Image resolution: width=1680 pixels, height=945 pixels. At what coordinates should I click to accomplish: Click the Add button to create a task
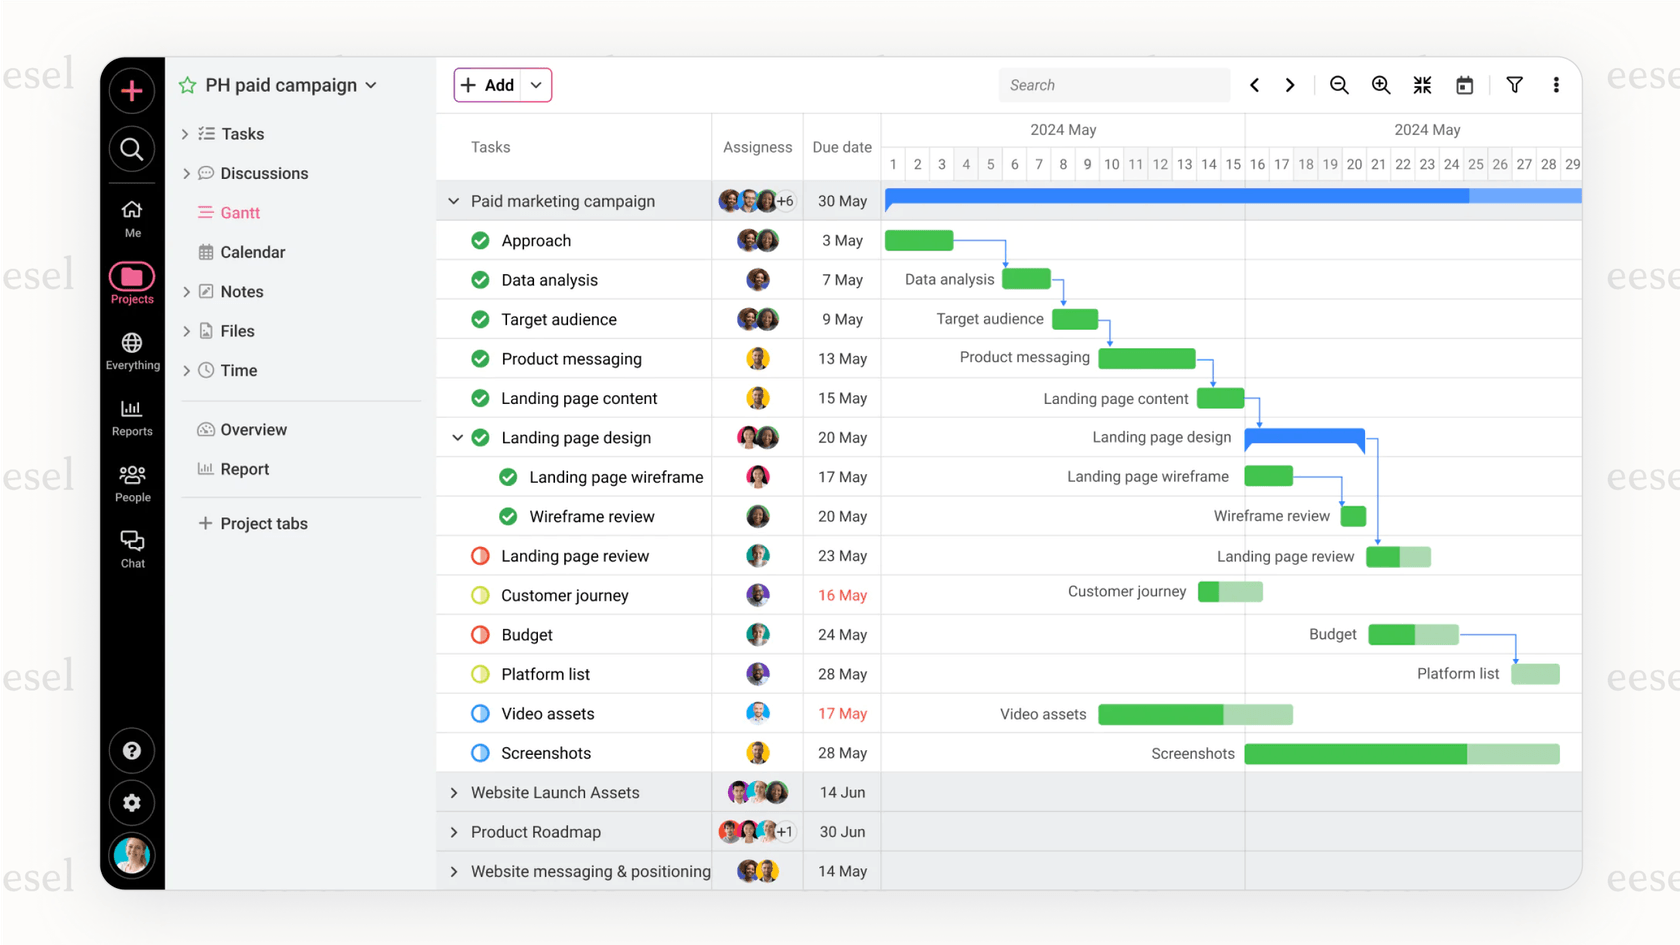(492, 85)
